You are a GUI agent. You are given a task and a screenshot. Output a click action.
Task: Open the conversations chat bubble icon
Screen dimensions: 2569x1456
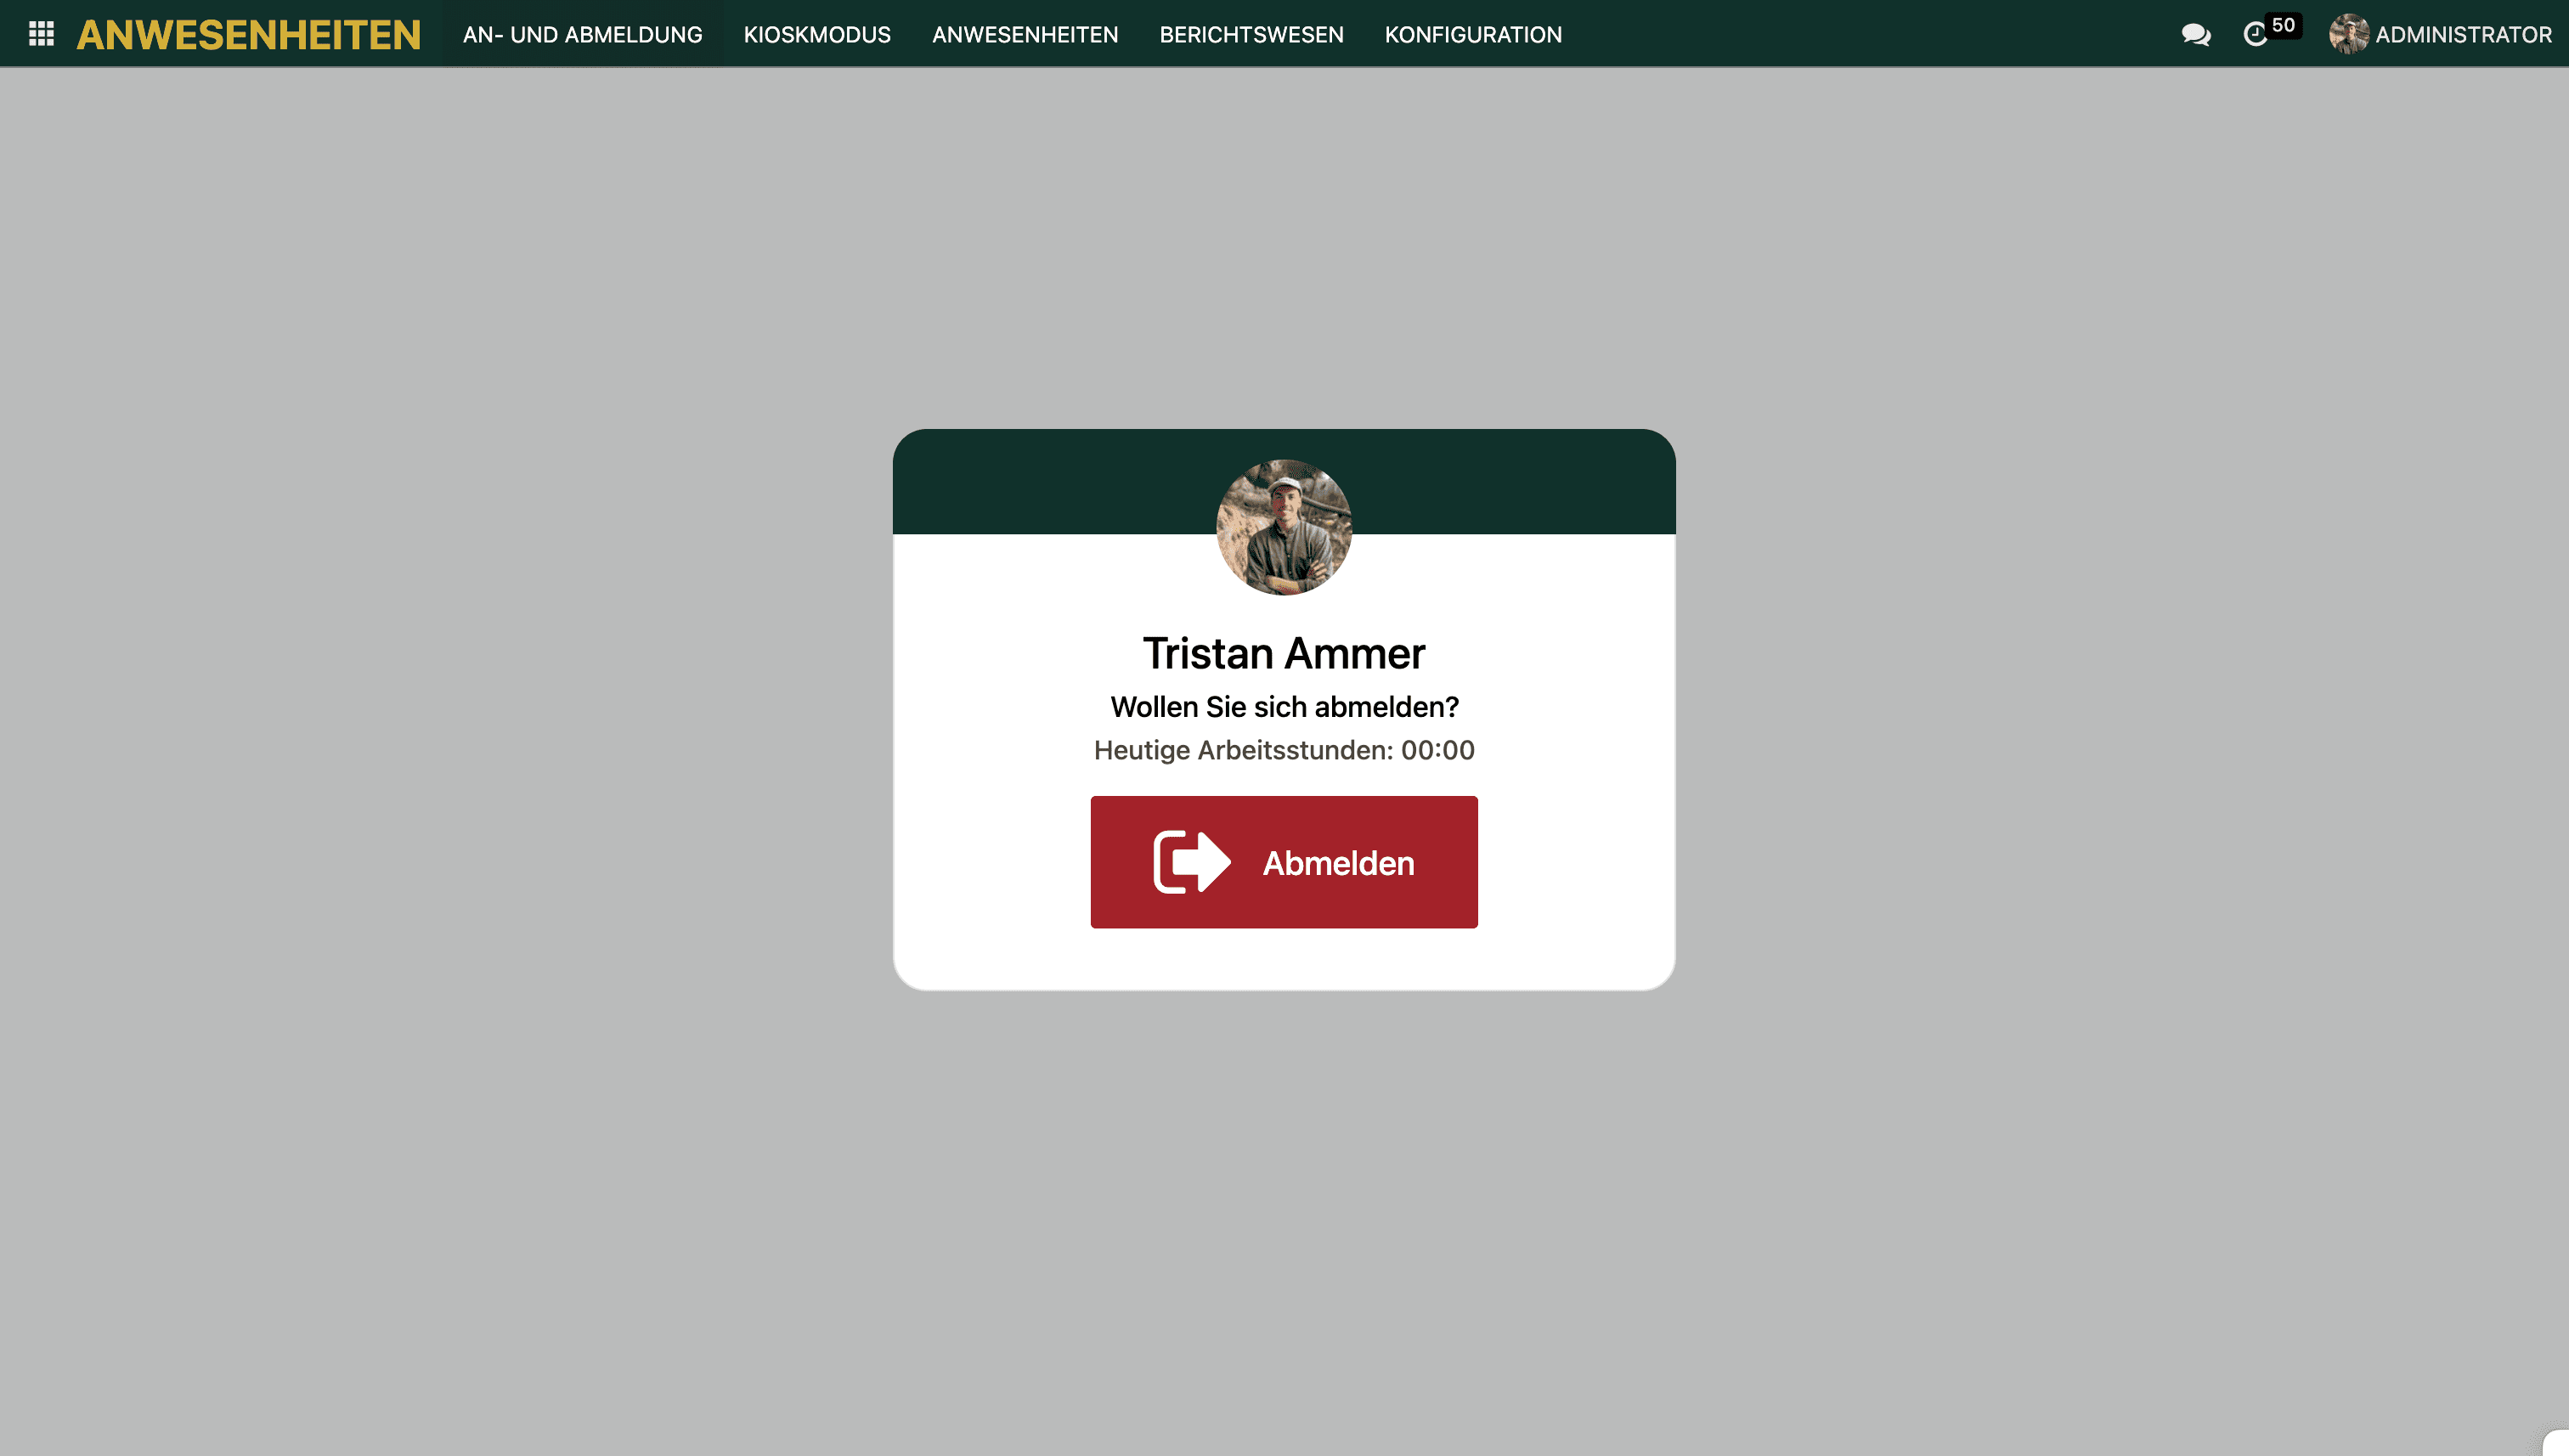coord(2195,35)
